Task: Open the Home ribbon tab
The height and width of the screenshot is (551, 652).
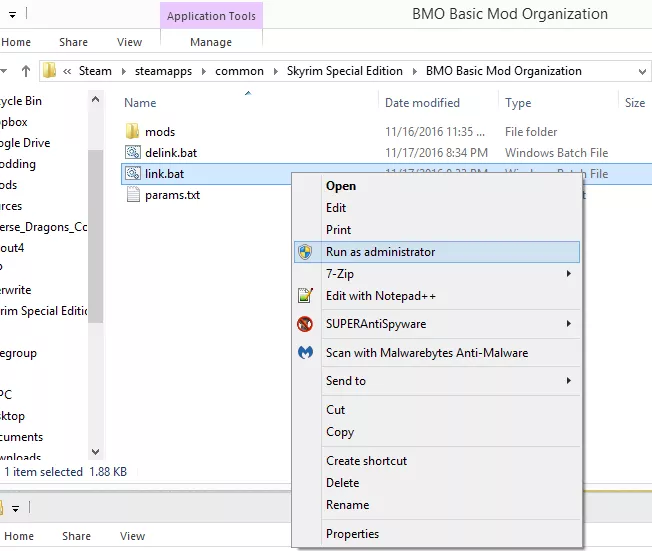Action: pos(16,42)
